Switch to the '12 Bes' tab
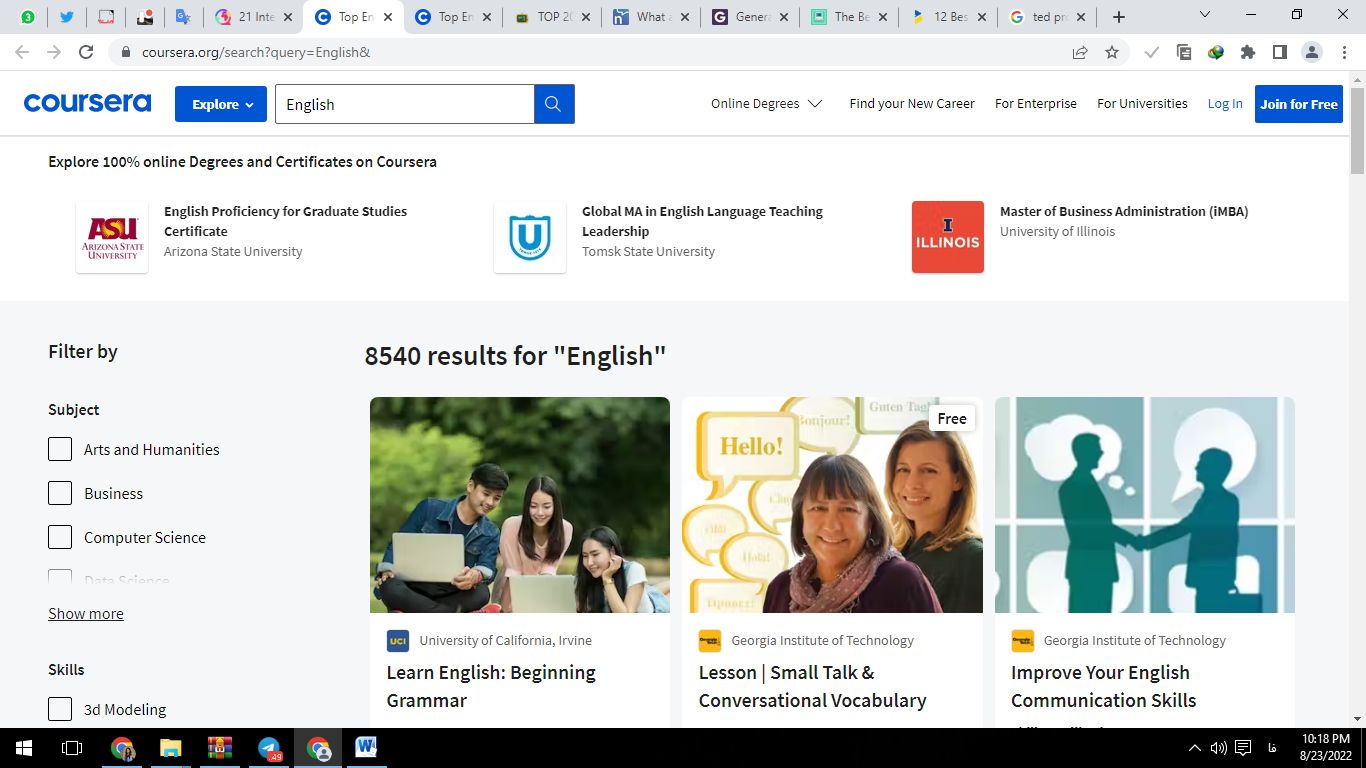 [949, 17]
